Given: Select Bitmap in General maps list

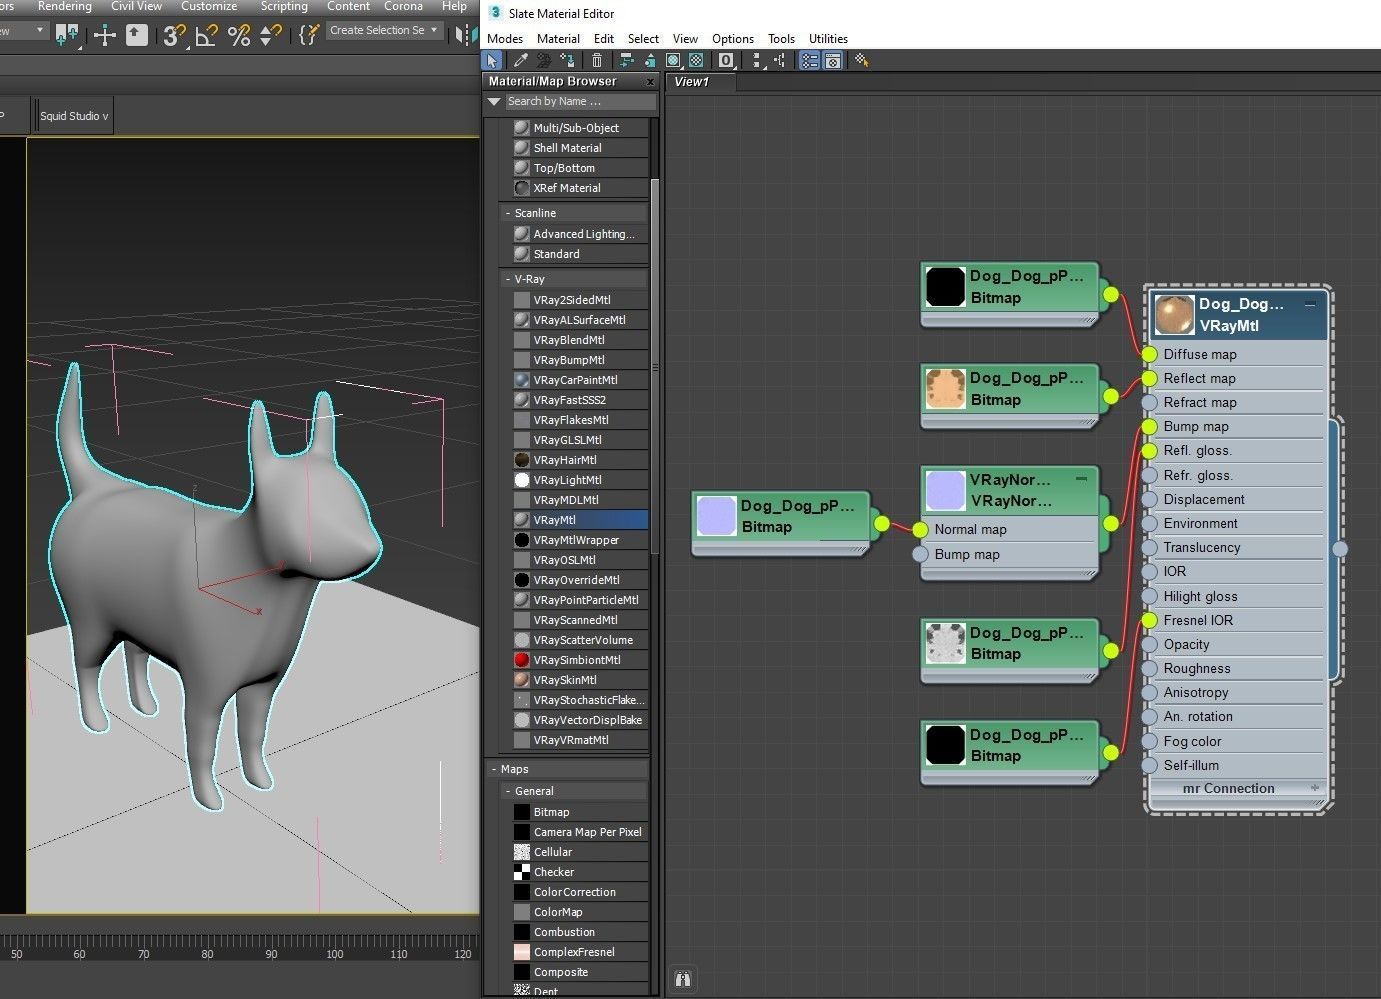Looking at the screenshot, I should tap(580, 812).
